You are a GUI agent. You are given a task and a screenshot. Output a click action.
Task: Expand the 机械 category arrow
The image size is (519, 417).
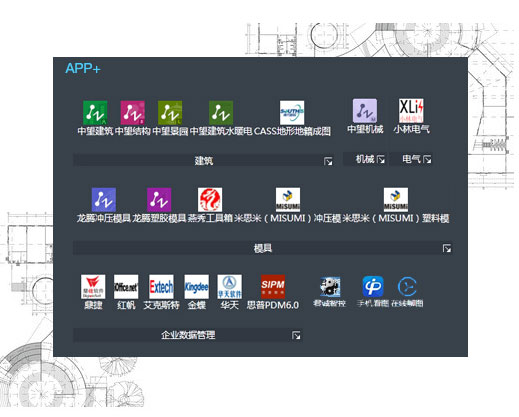(x=381, y=159)
